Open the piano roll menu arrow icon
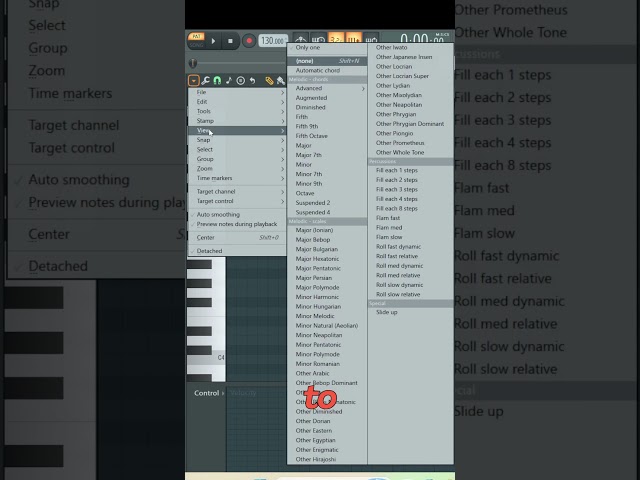The image size is (640, 480). (x=193, y=80)
